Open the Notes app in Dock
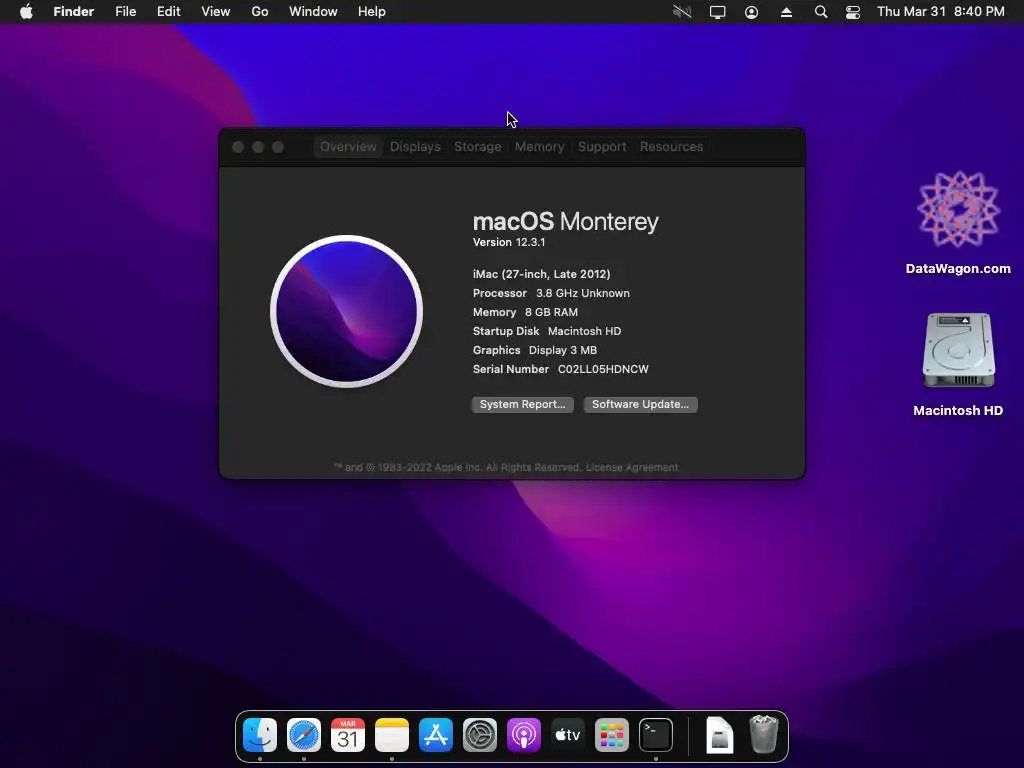Viewport: 1024px width, 768px height. [x=392, y=735]
